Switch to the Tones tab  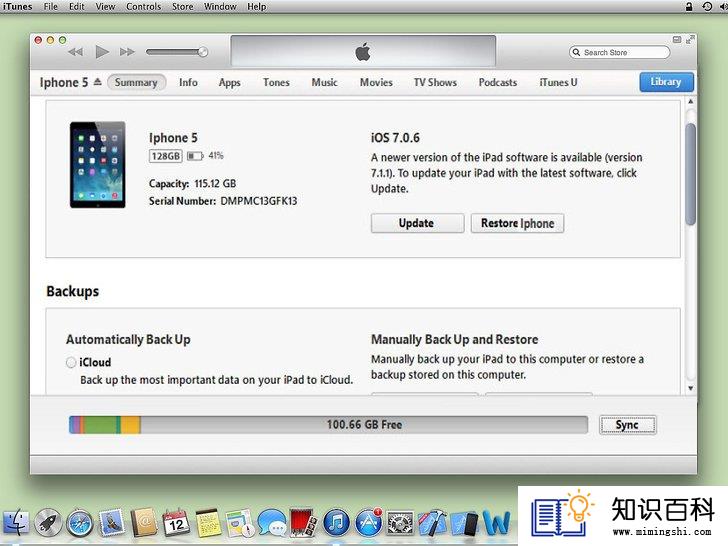tap(276, 82)
